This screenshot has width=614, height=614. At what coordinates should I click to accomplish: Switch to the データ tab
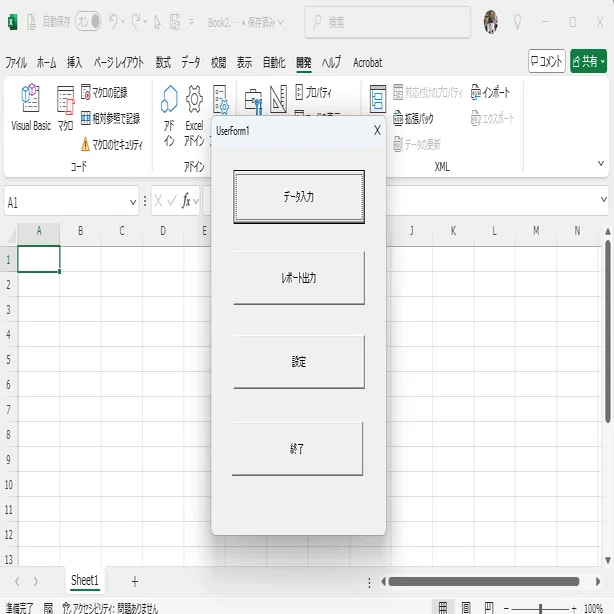click(x=191, y=62)
